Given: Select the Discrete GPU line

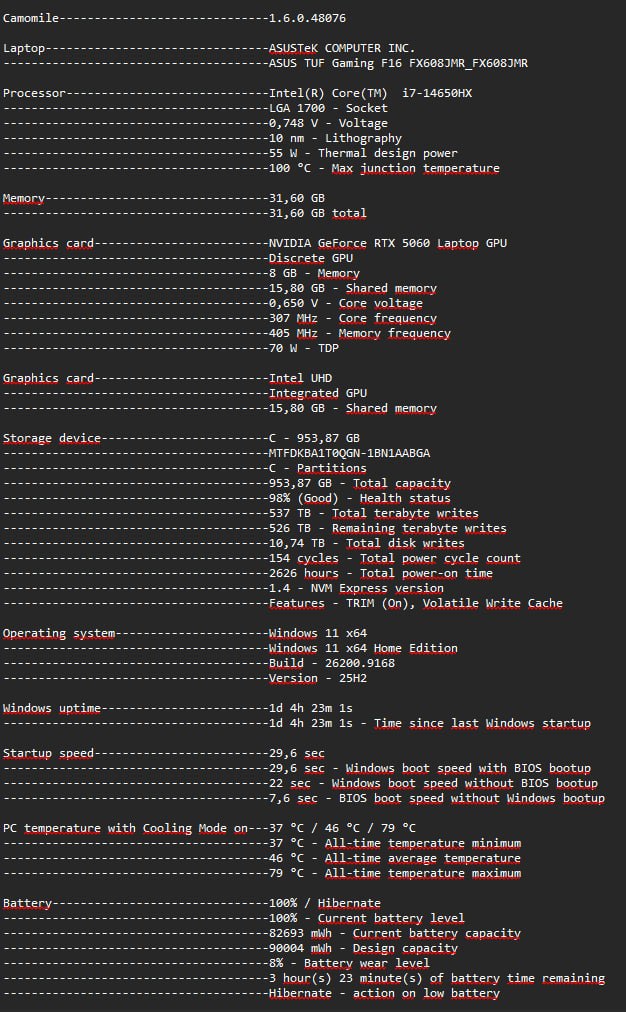Looking at the screenshot, I should click(311, 258).
